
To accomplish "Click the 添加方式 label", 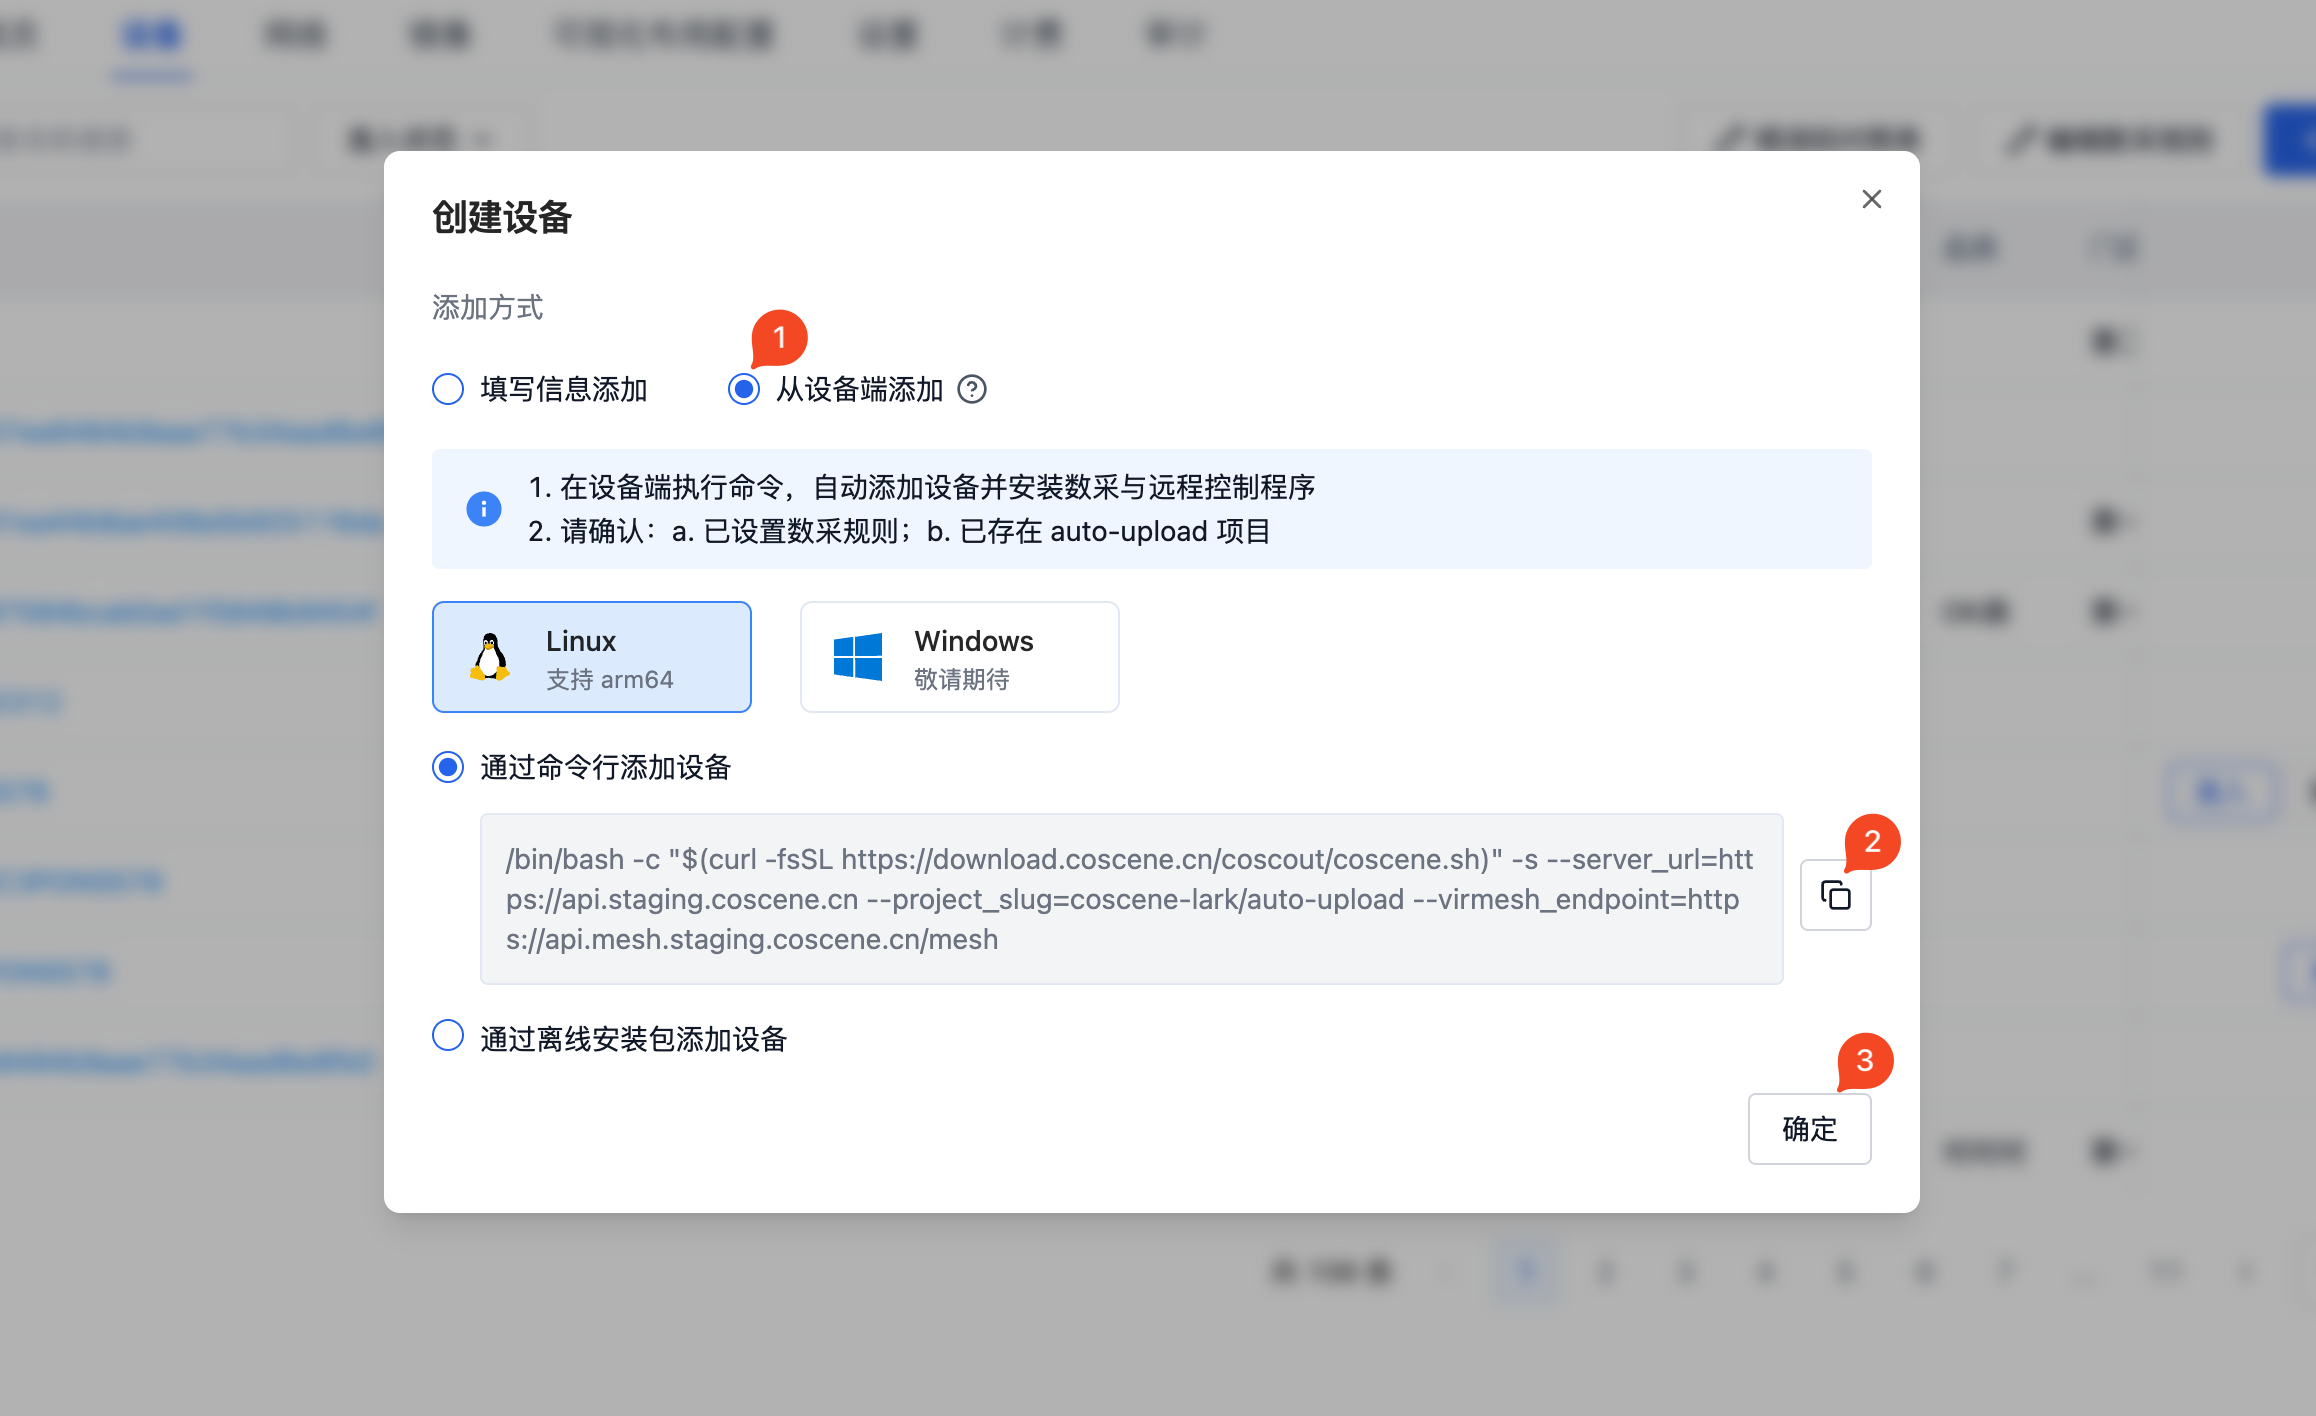I will (x=488, y=307).
